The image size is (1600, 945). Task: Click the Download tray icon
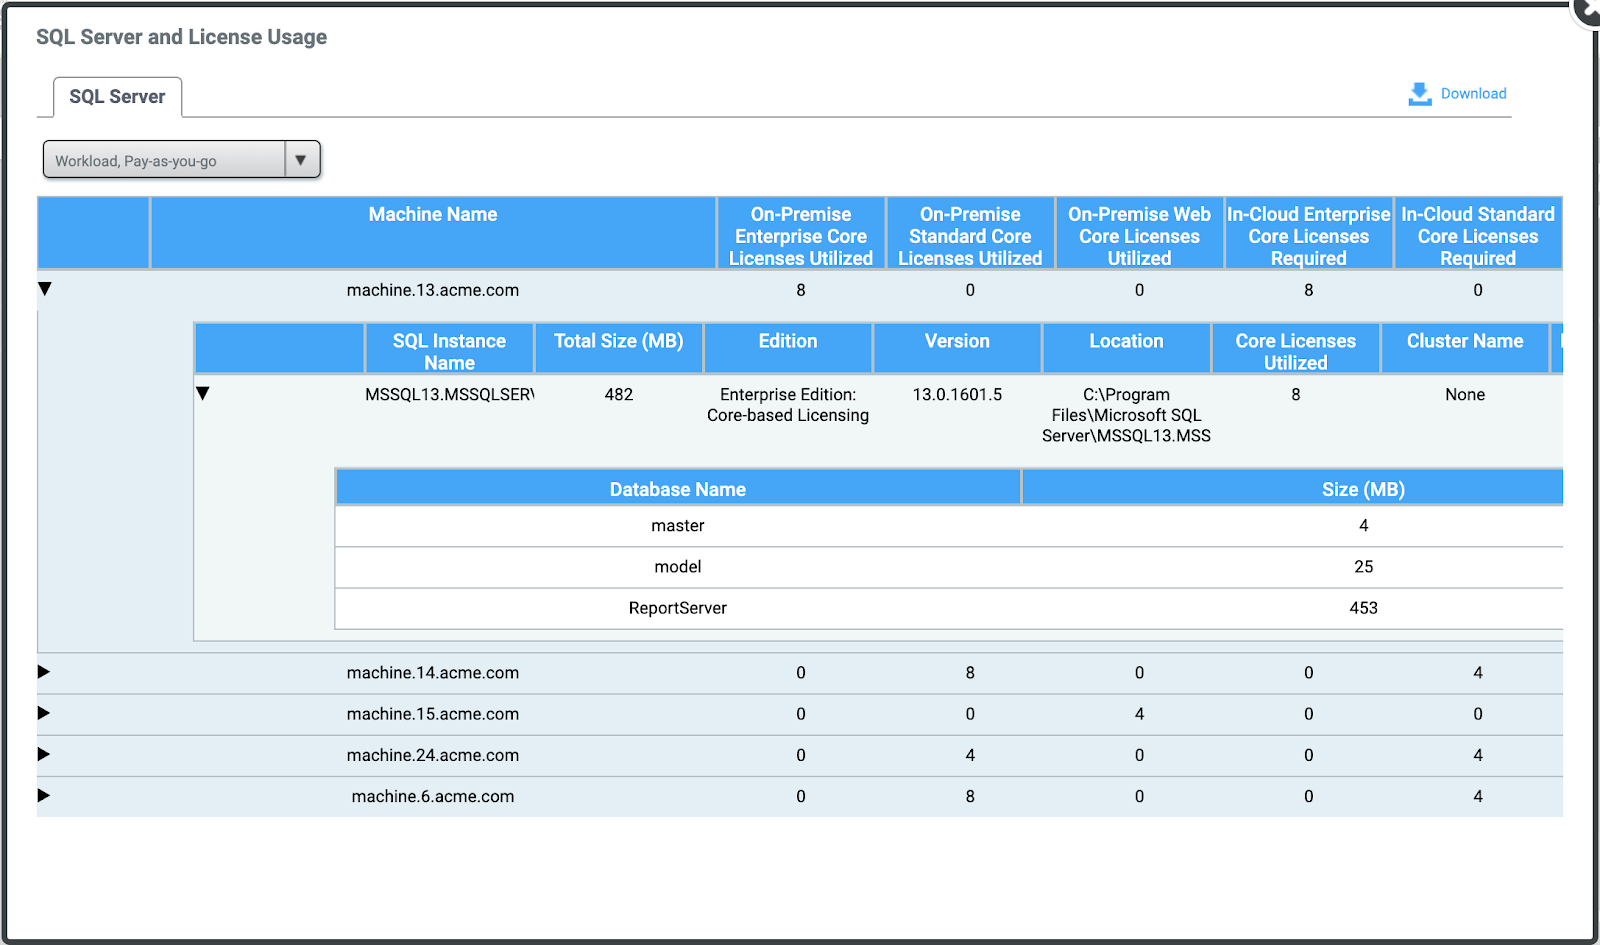coord(1419,94)
